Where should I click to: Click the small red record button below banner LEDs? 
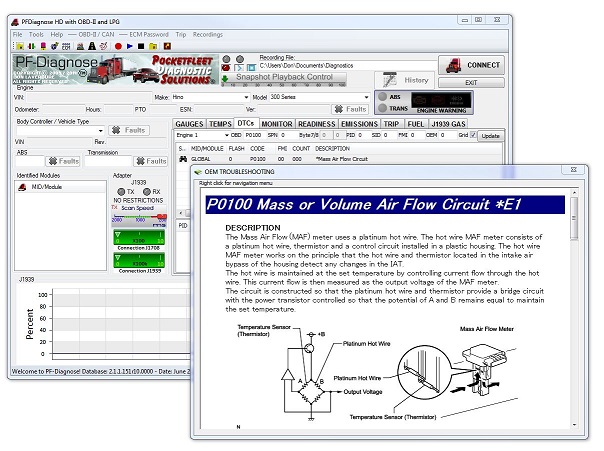(x=226, y=68)
